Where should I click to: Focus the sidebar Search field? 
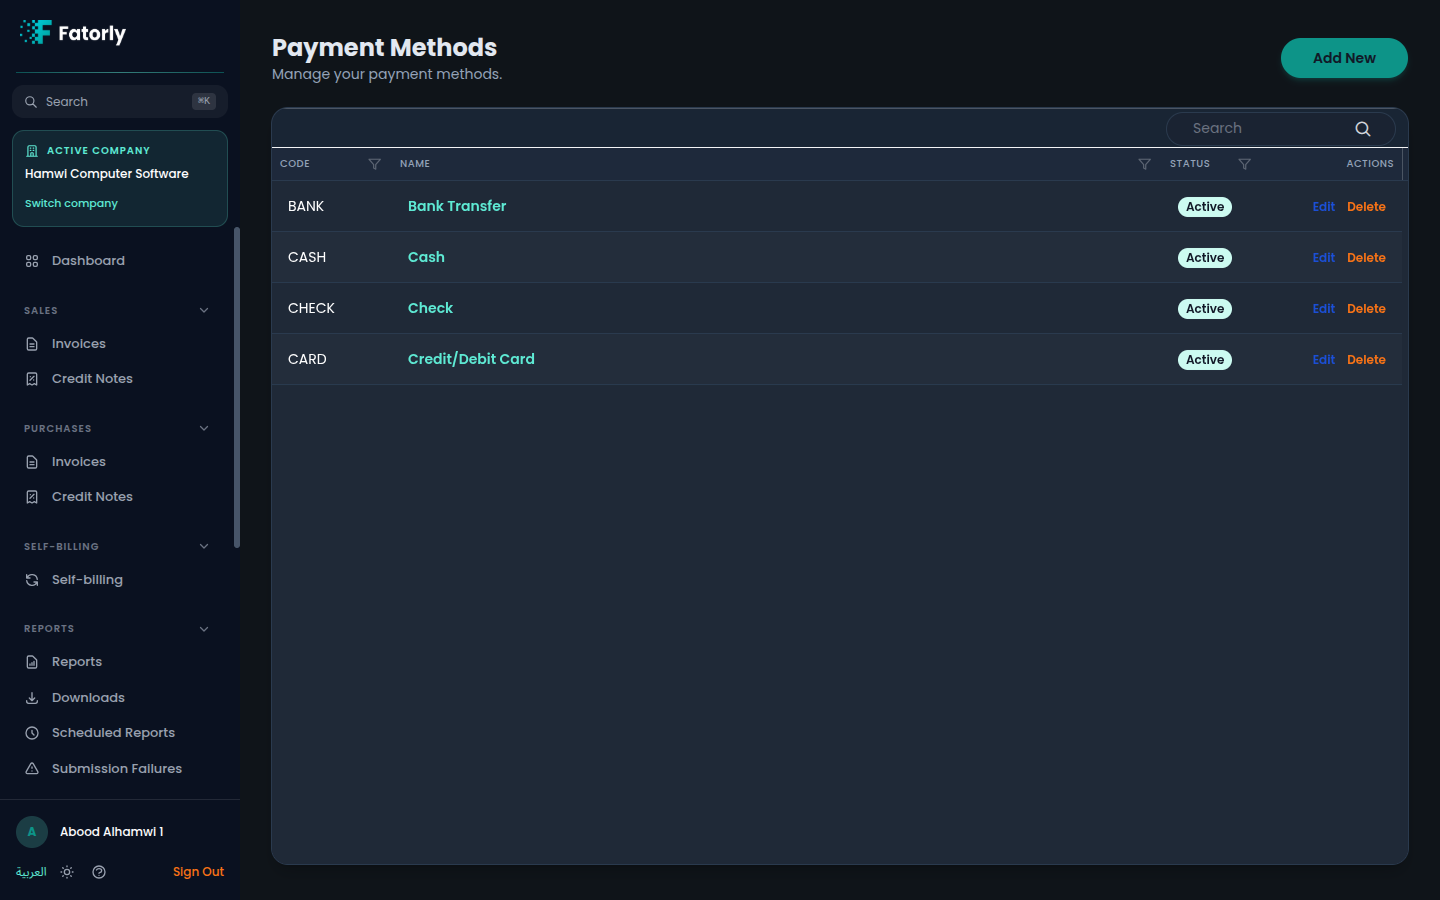coord(120,102)
